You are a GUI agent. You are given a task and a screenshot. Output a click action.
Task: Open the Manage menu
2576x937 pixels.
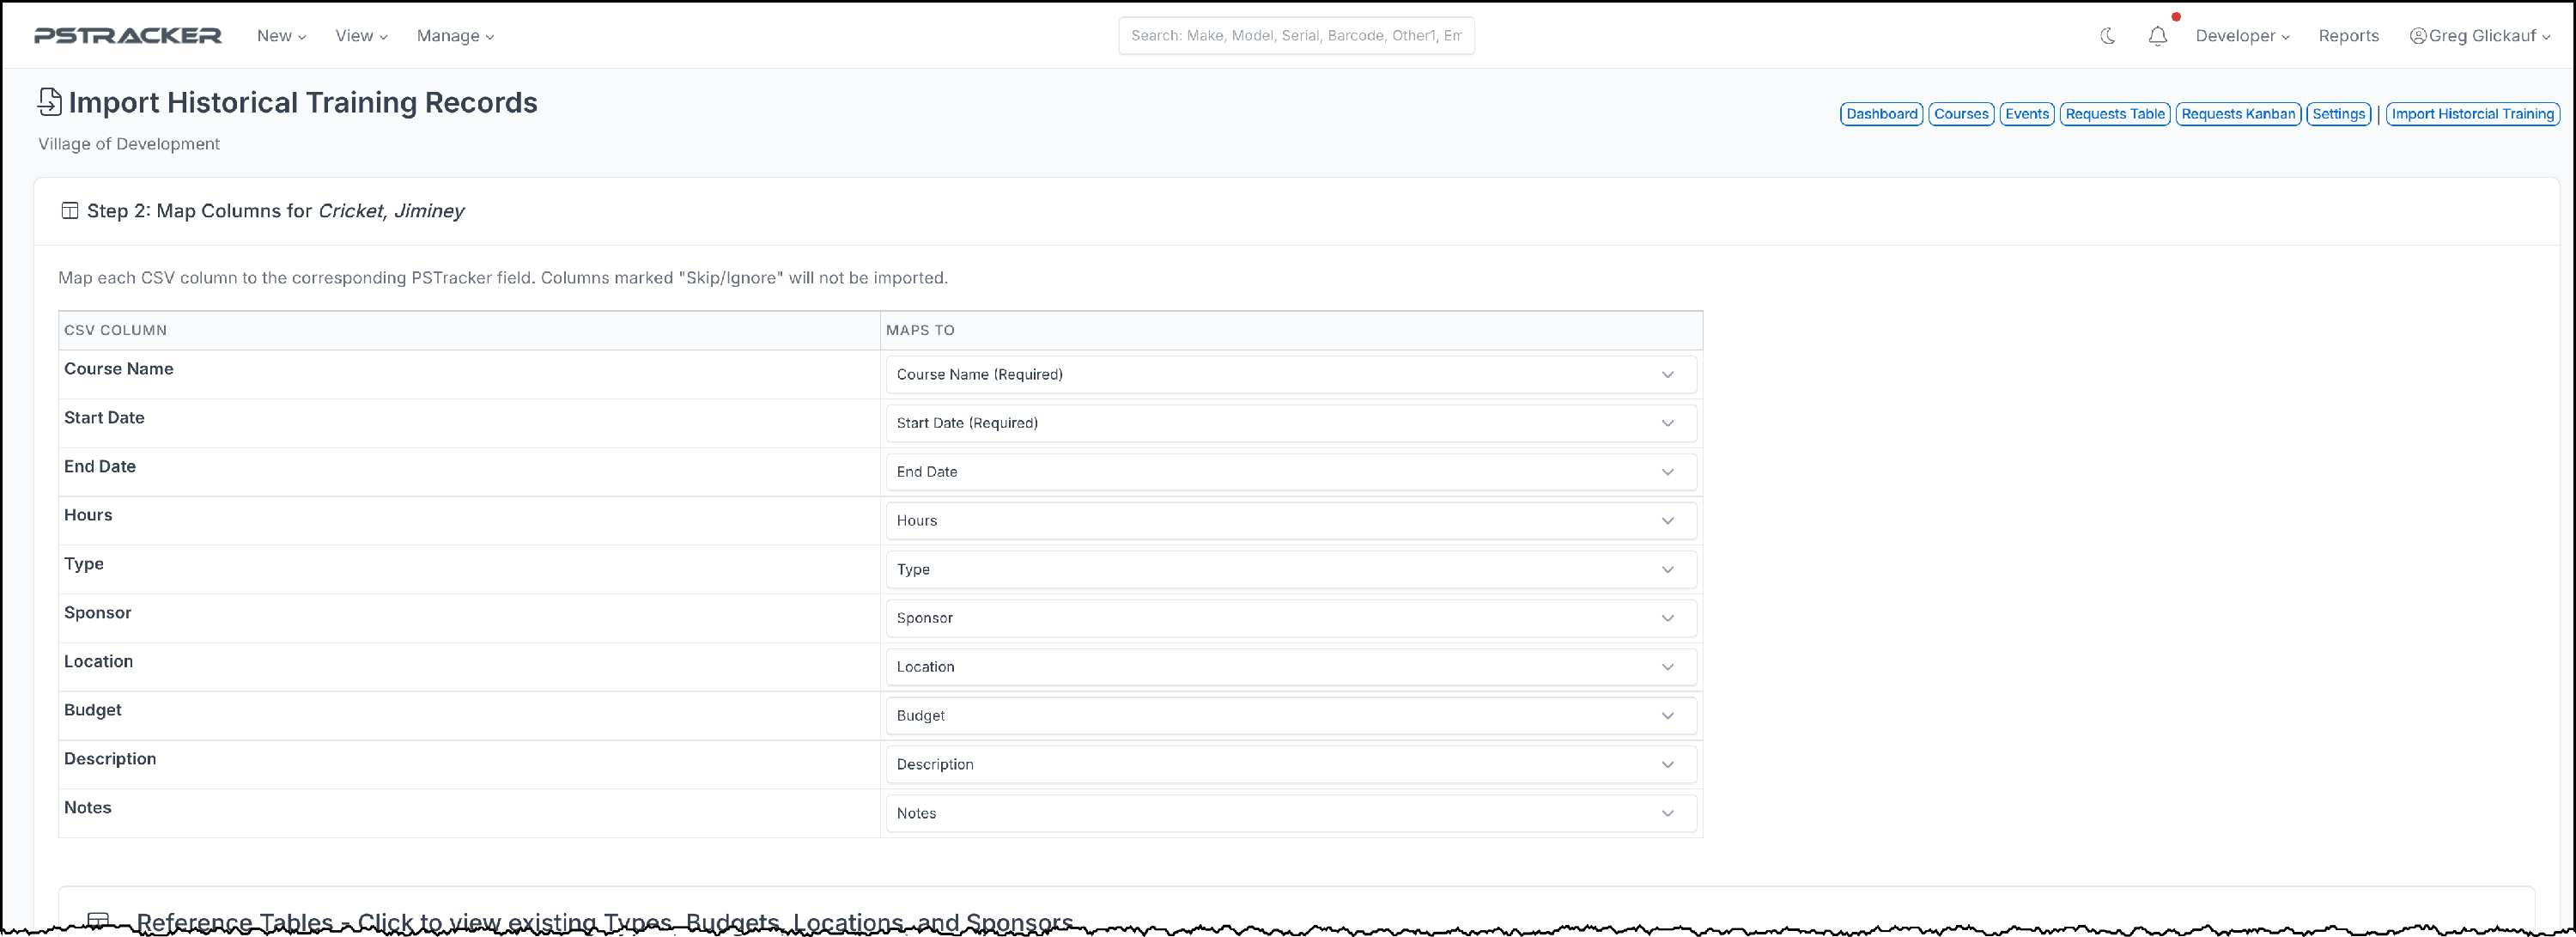pyautogui.click(x=455, y=36)
